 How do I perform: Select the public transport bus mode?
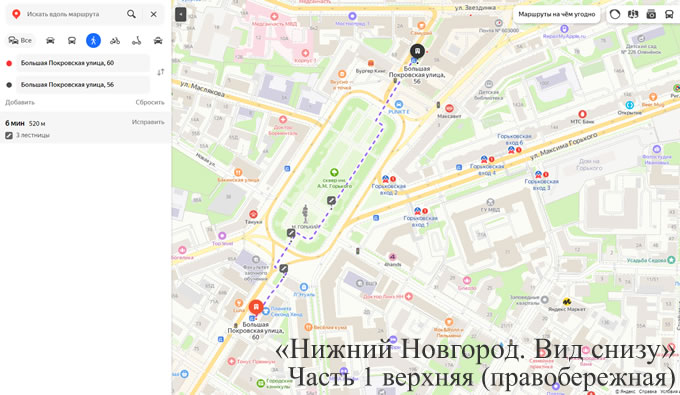coord(72,40)
